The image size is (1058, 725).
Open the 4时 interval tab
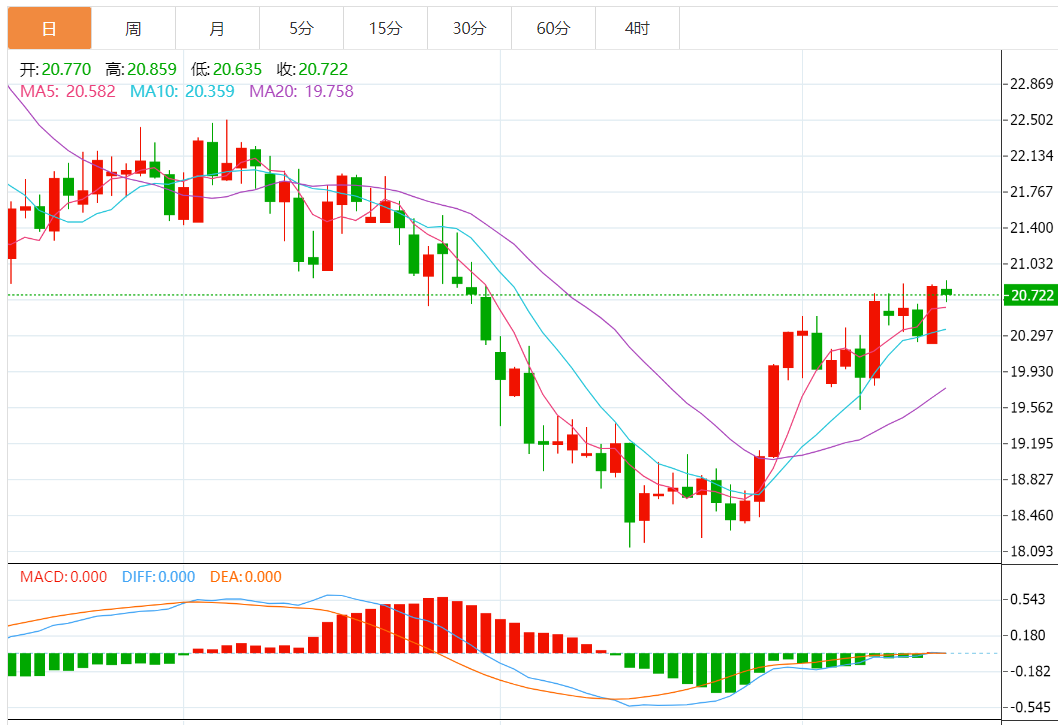point(637,28)
